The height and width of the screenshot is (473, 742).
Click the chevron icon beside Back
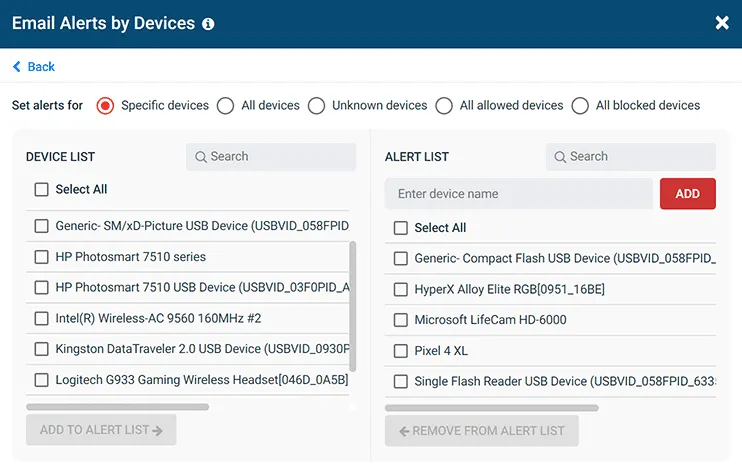(17, 67)
